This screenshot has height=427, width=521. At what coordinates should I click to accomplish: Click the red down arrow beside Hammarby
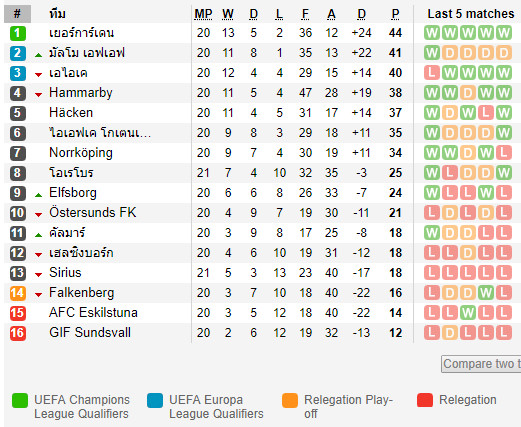38,95
